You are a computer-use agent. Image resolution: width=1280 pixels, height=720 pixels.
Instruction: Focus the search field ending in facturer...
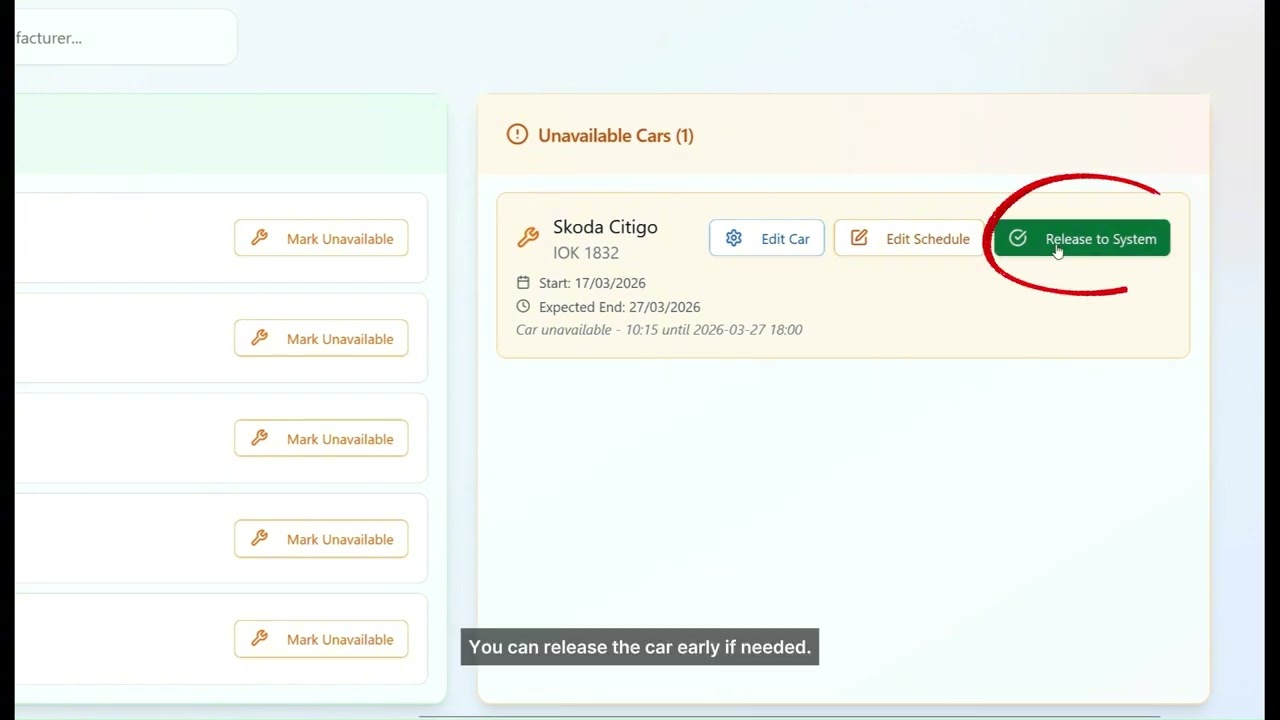[x=126, y=38]
